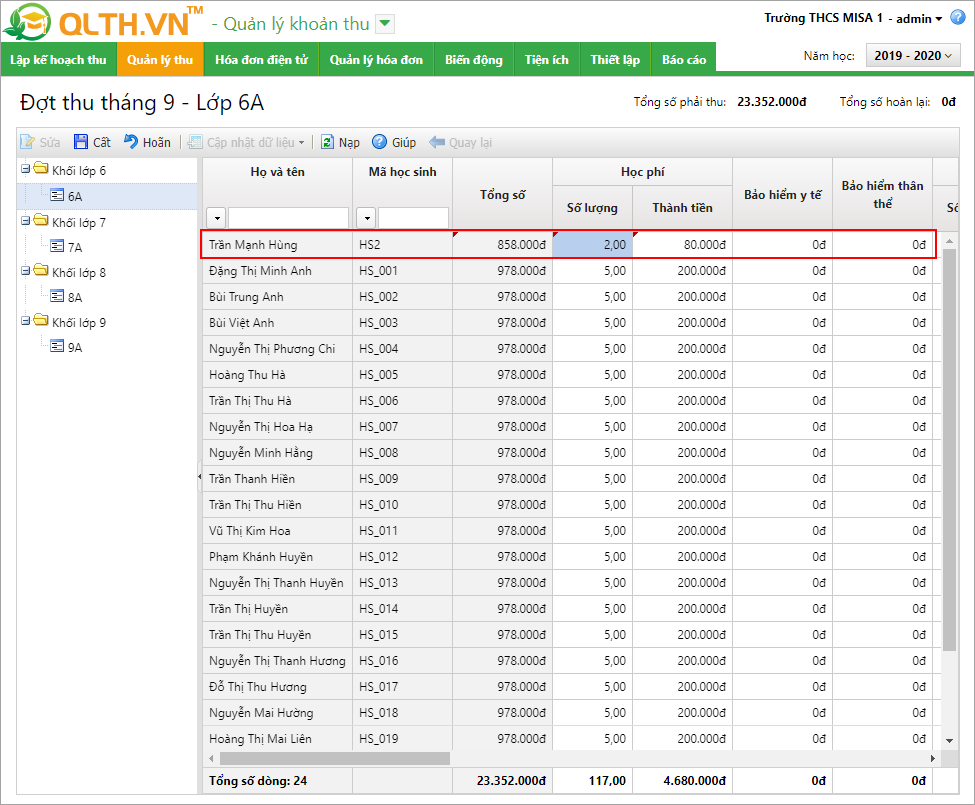
Task: Open the Quản lý khoản thu module dropdown
Action: coord(386,24)
